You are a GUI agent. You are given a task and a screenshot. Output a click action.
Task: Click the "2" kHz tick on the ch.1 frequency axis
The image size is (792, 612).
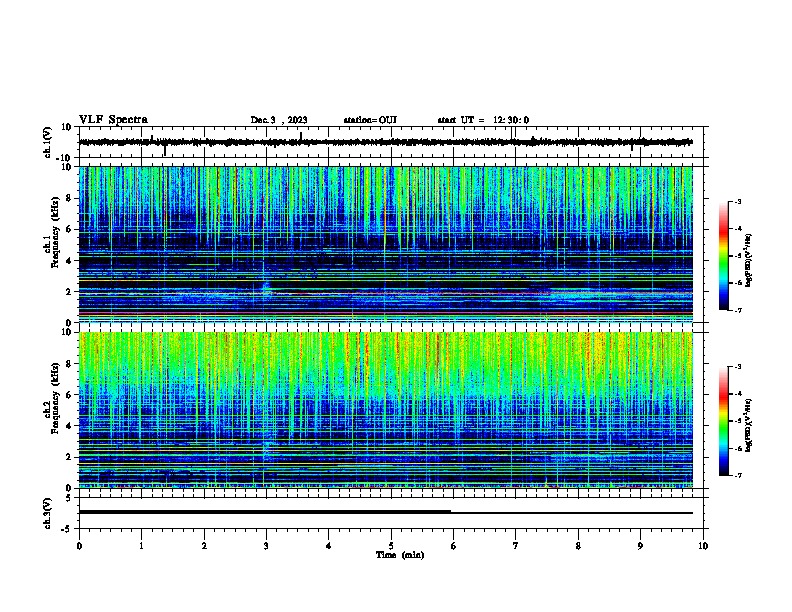[69, 292]
